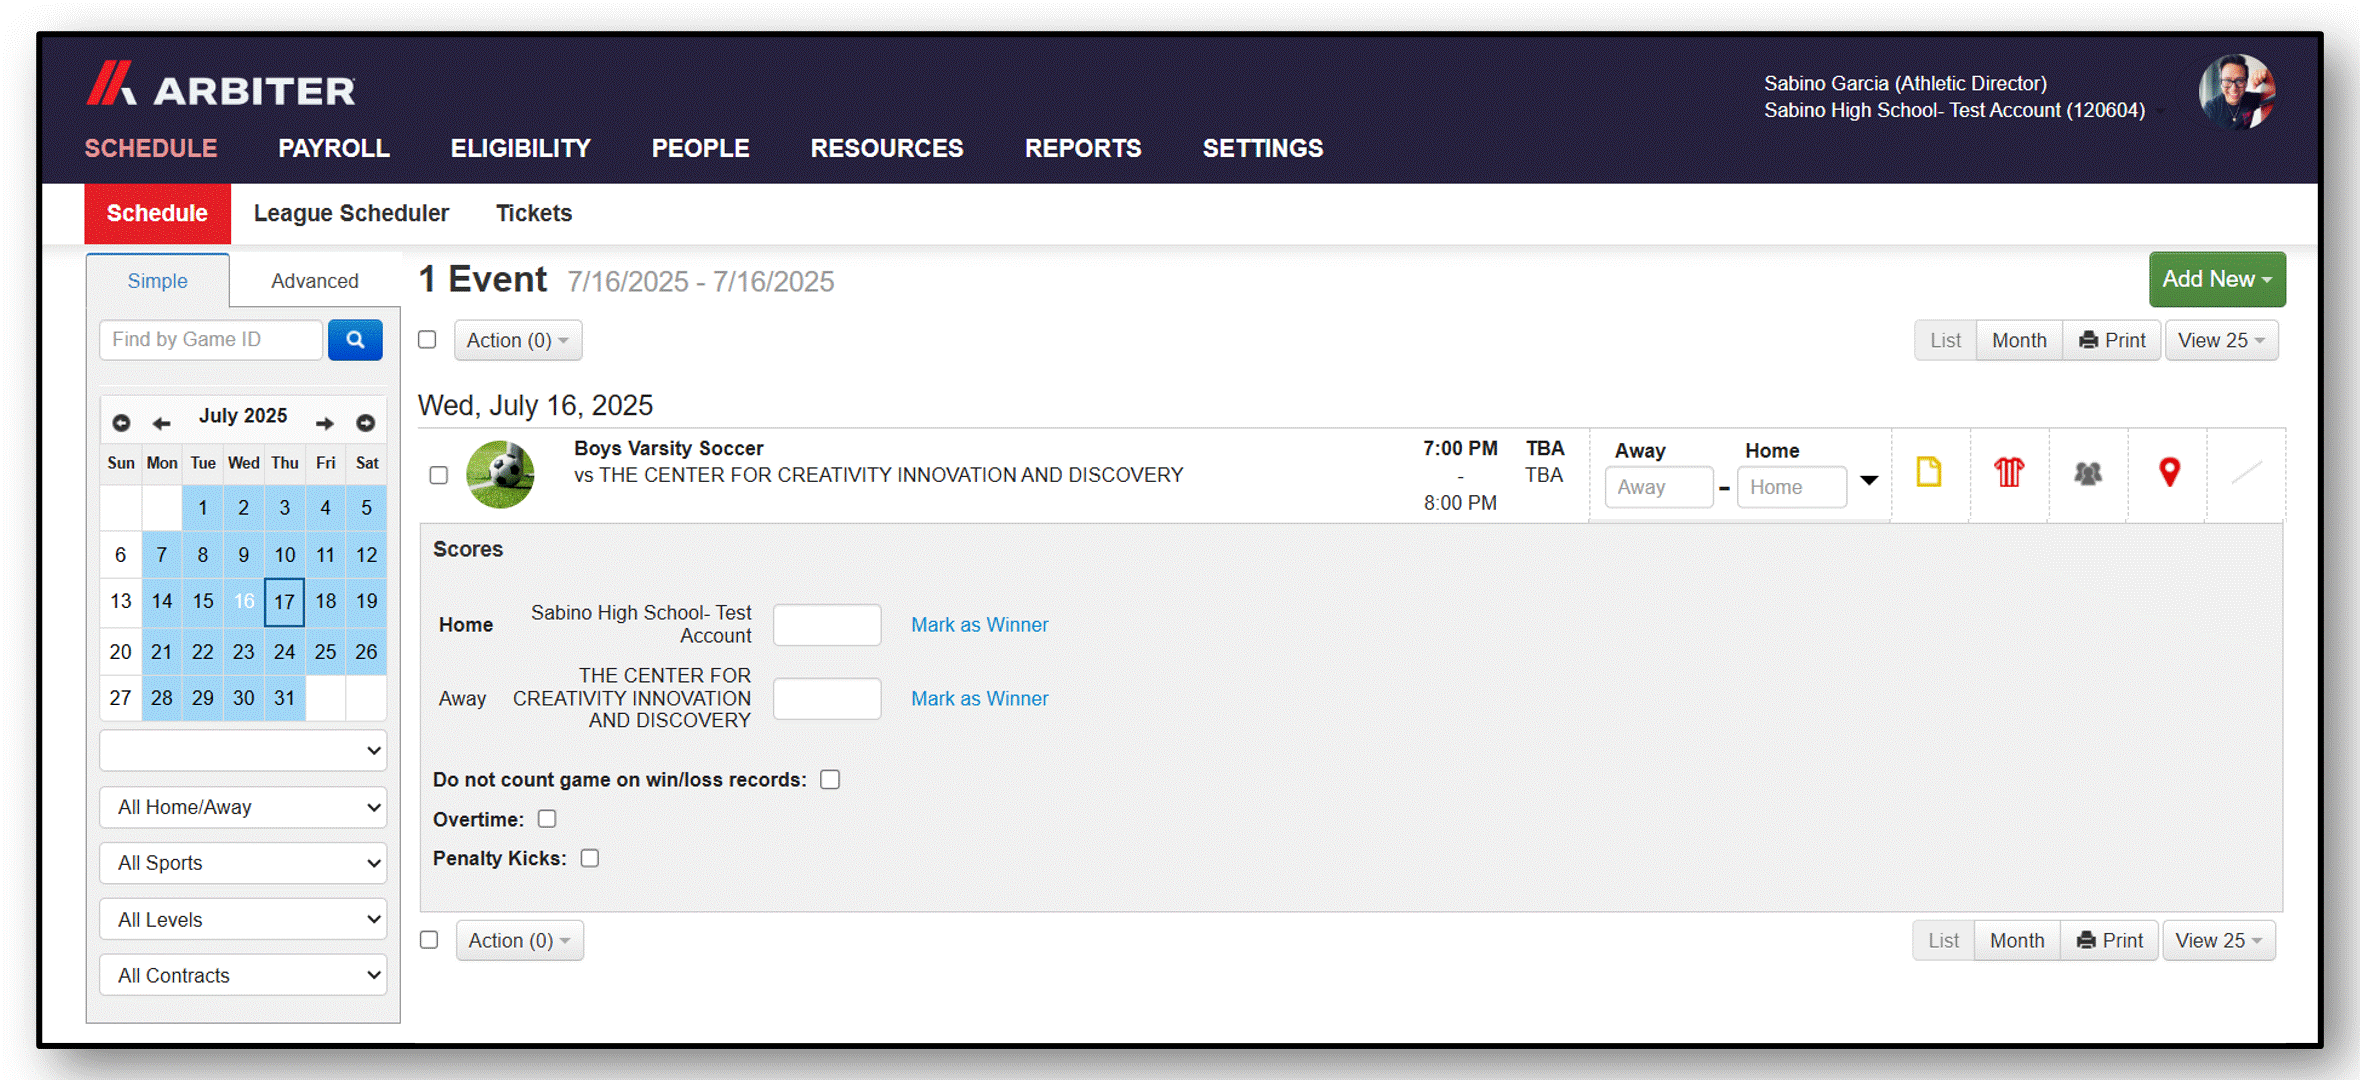Screen dimensions: 2360x1080
Task: Click the Away score field in event row
Action: (x=1659, y=487)
